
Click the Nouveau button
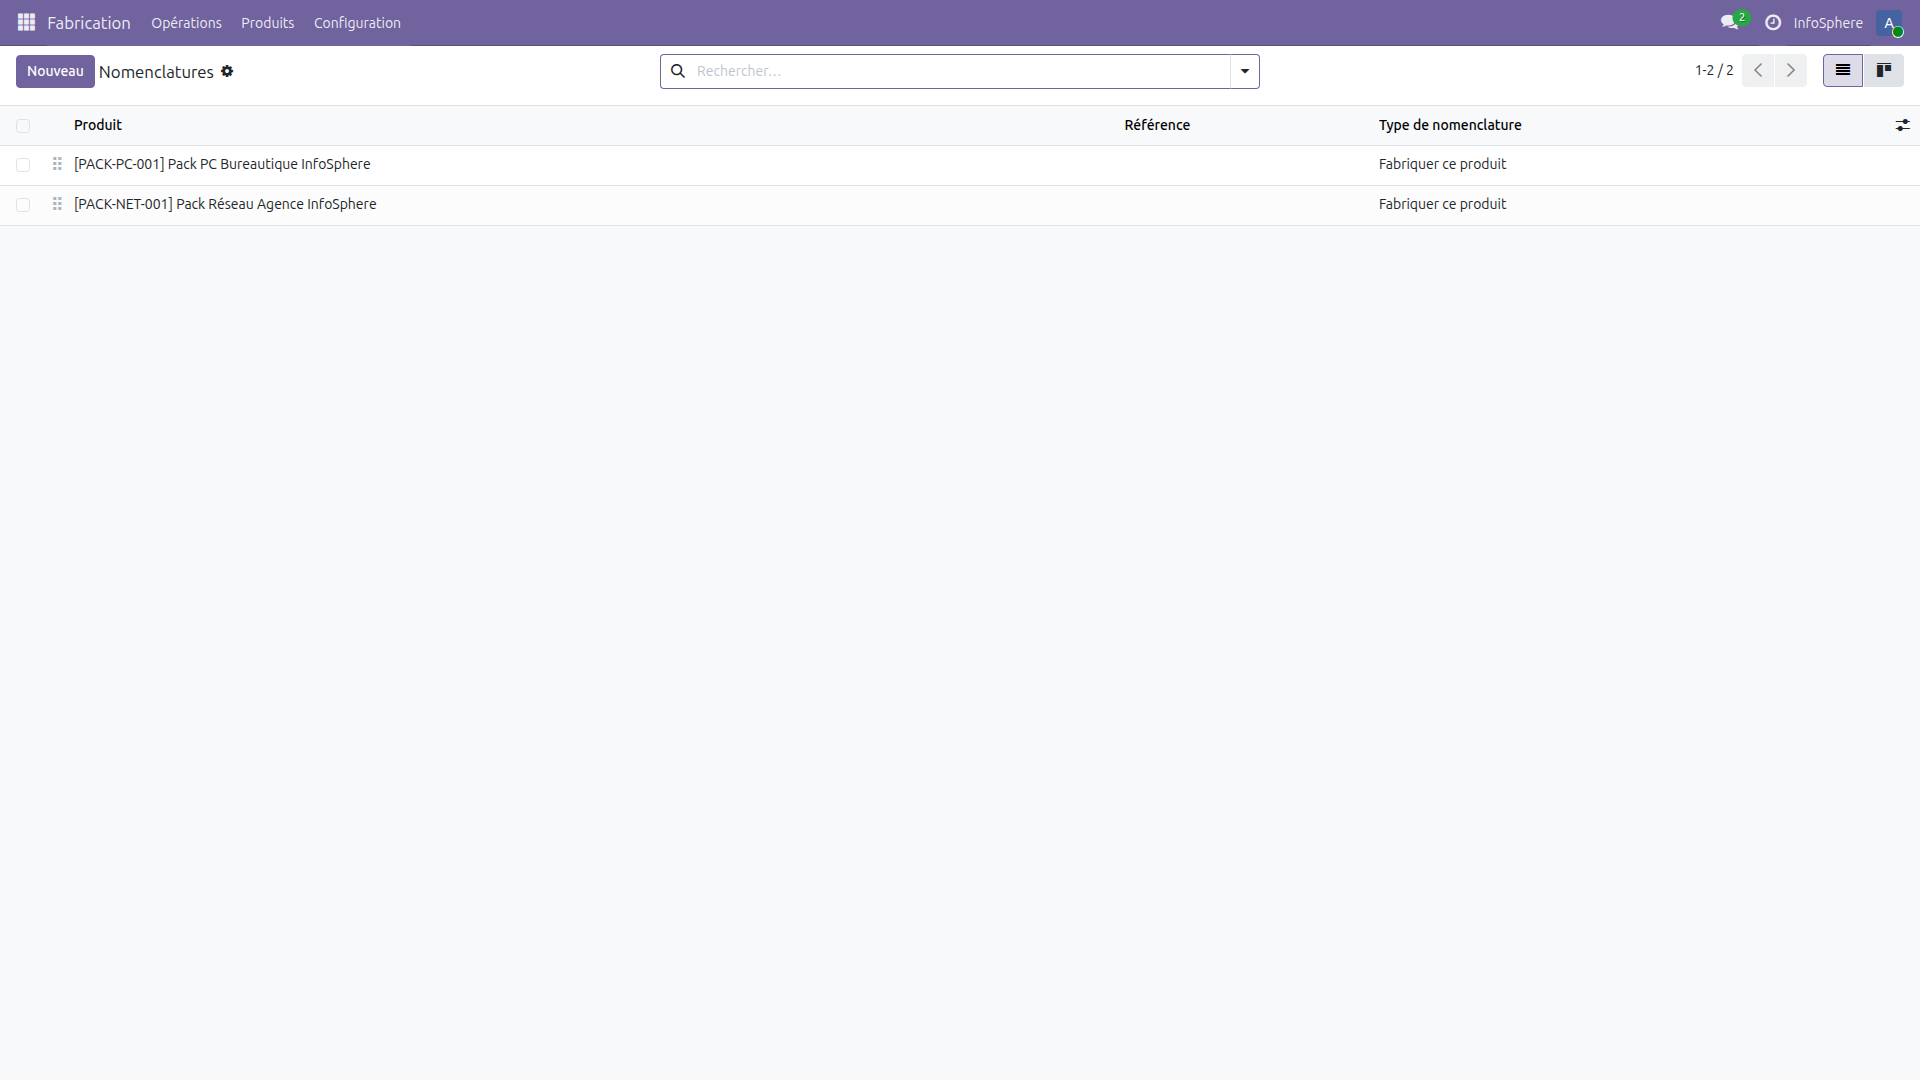coord(55,71)
